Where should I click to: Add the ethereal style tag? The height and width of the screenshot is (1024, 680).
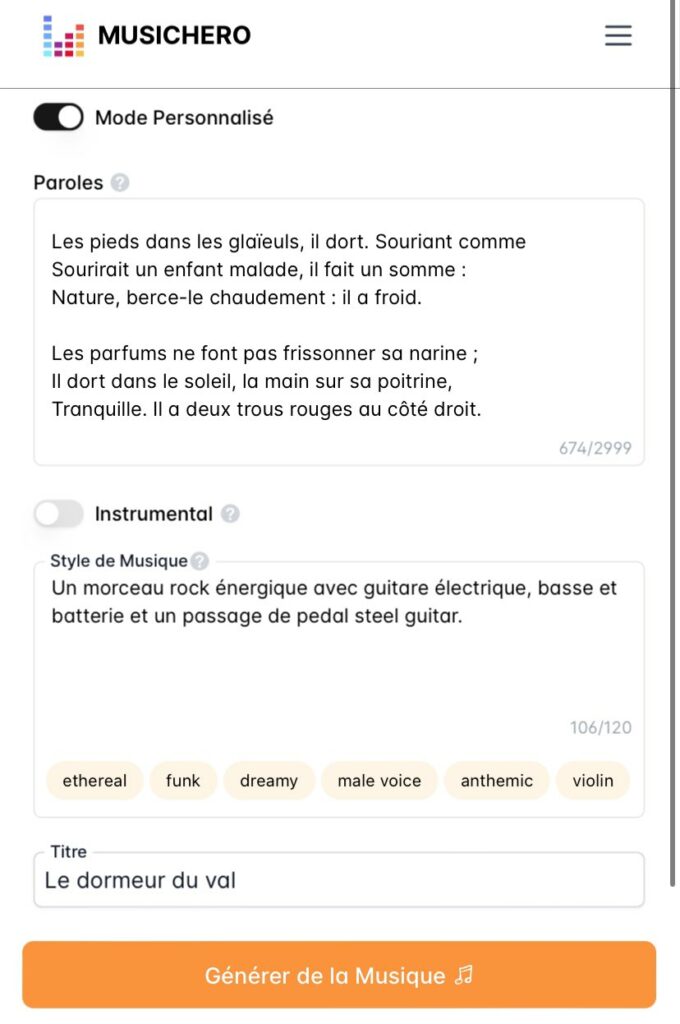(x=95, y=781)
